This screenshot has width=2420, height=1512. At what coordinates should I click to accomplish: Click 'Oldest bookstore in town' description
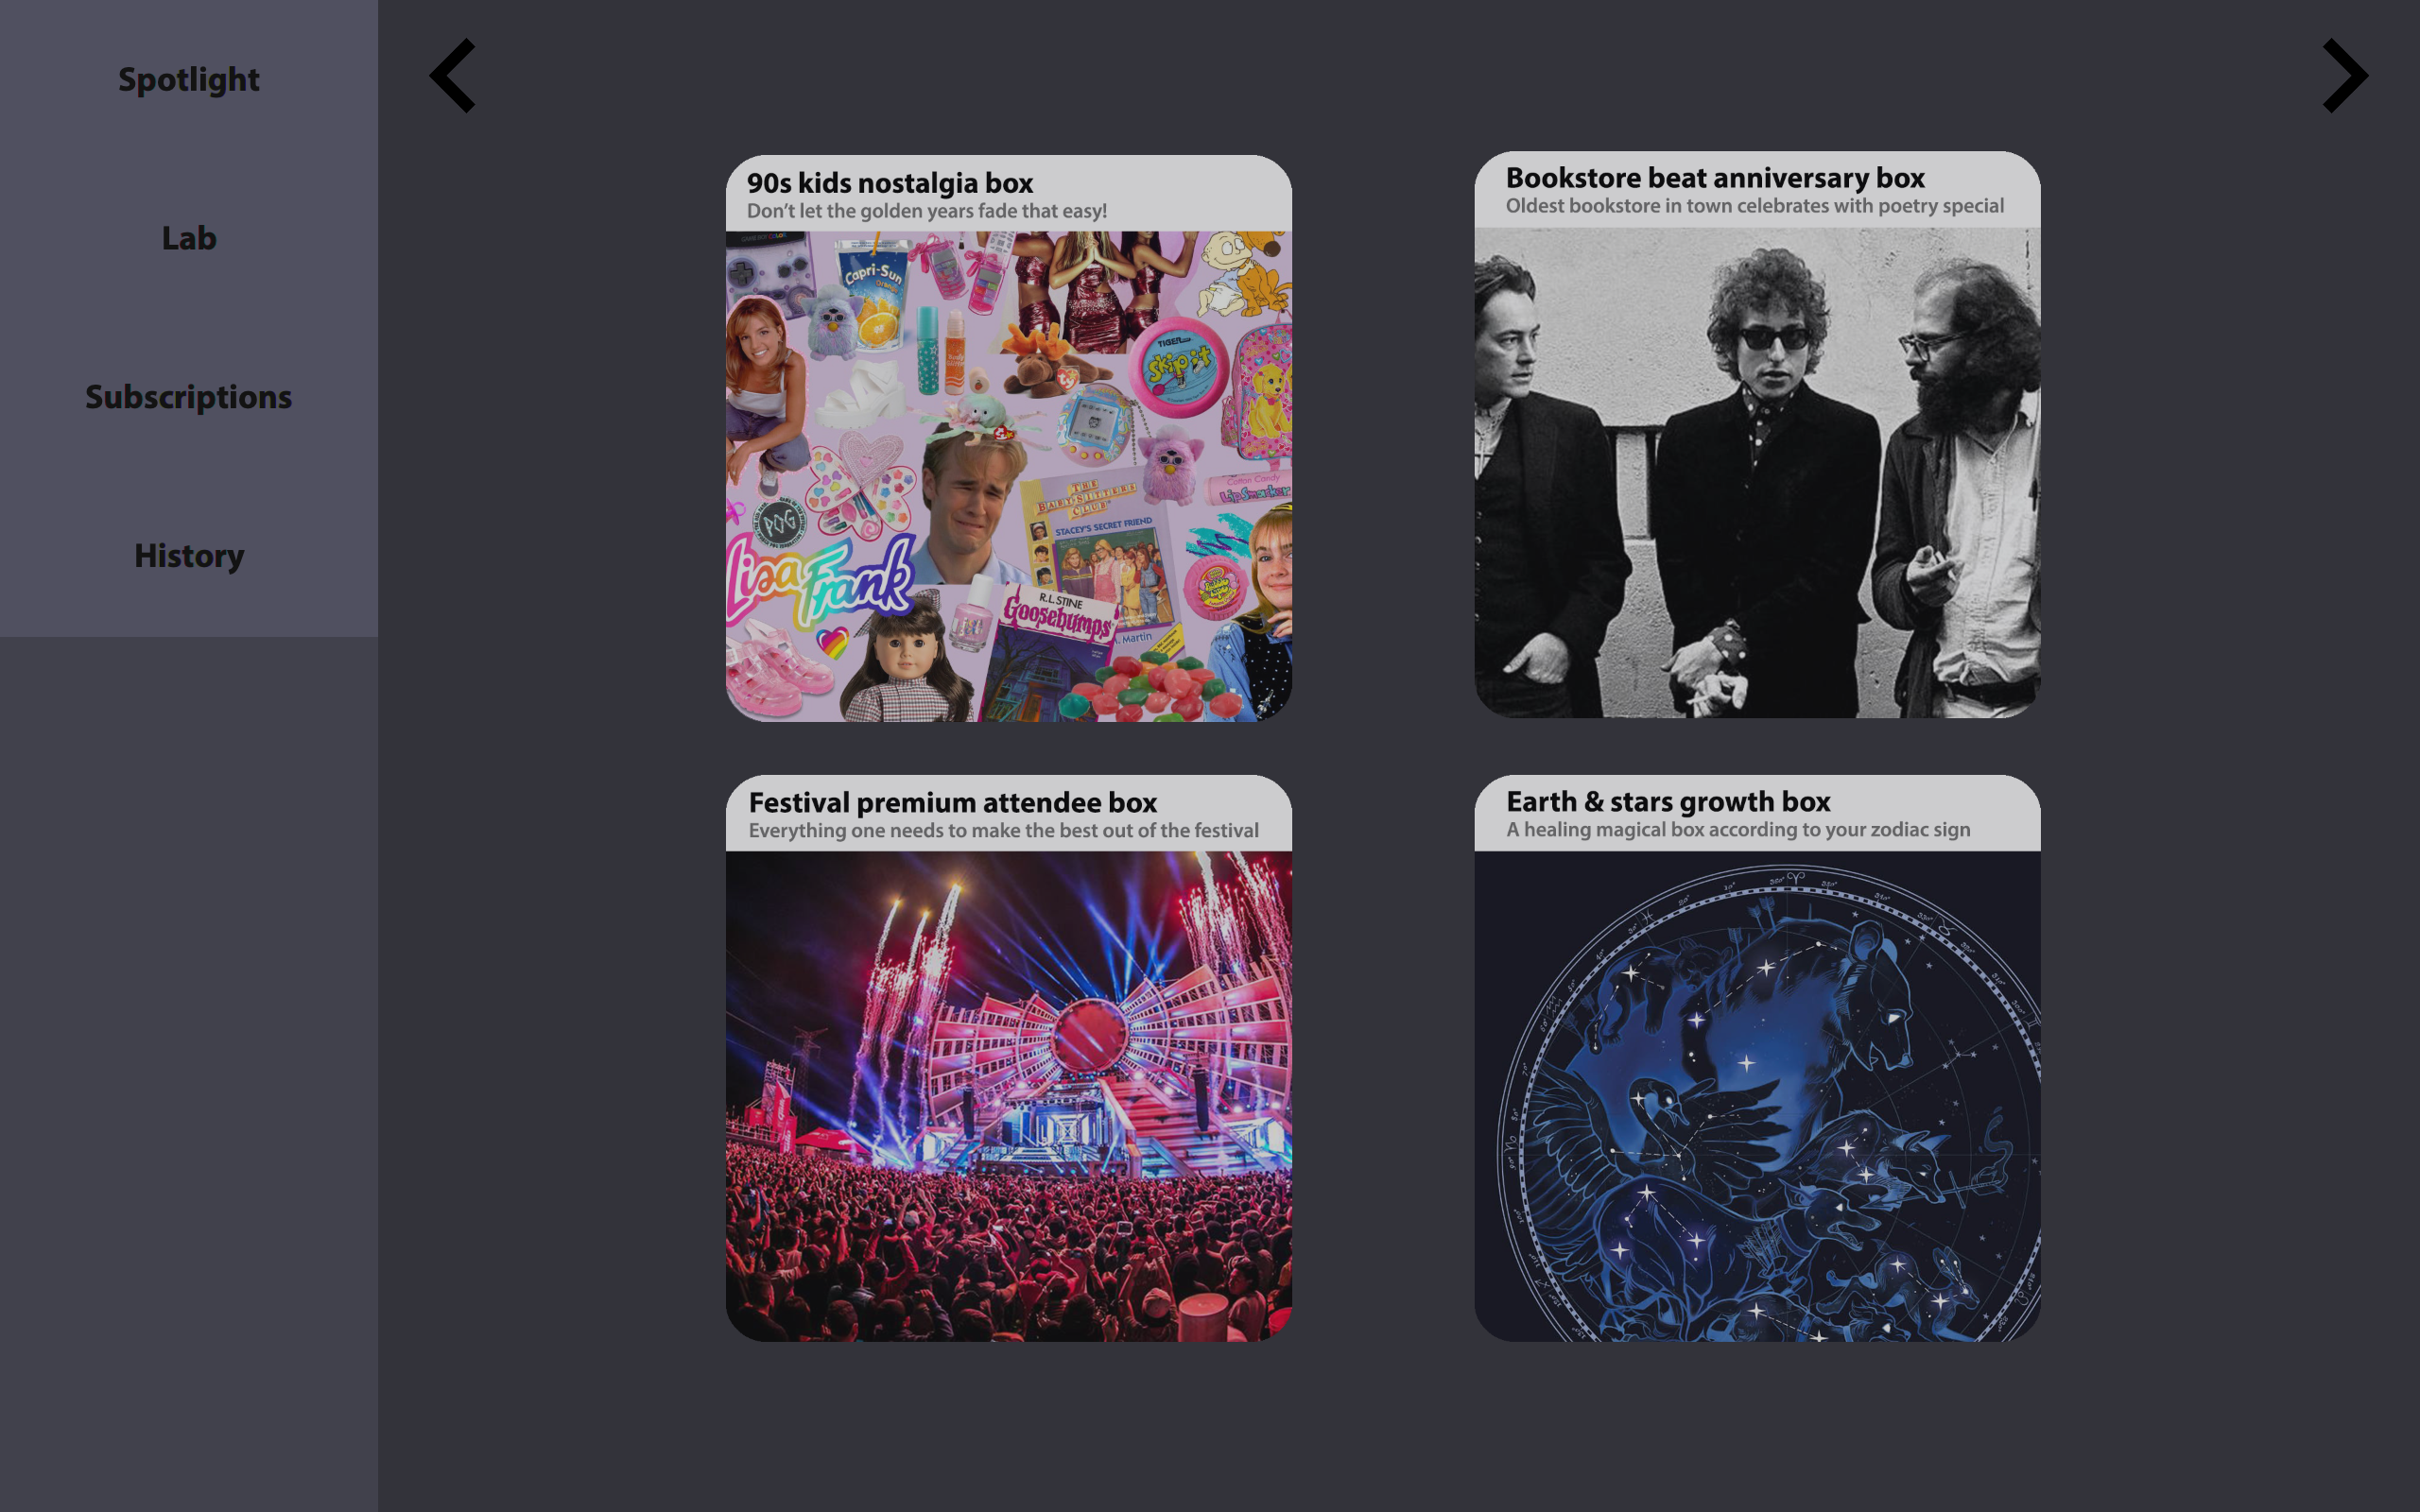tap(1755, 206)
